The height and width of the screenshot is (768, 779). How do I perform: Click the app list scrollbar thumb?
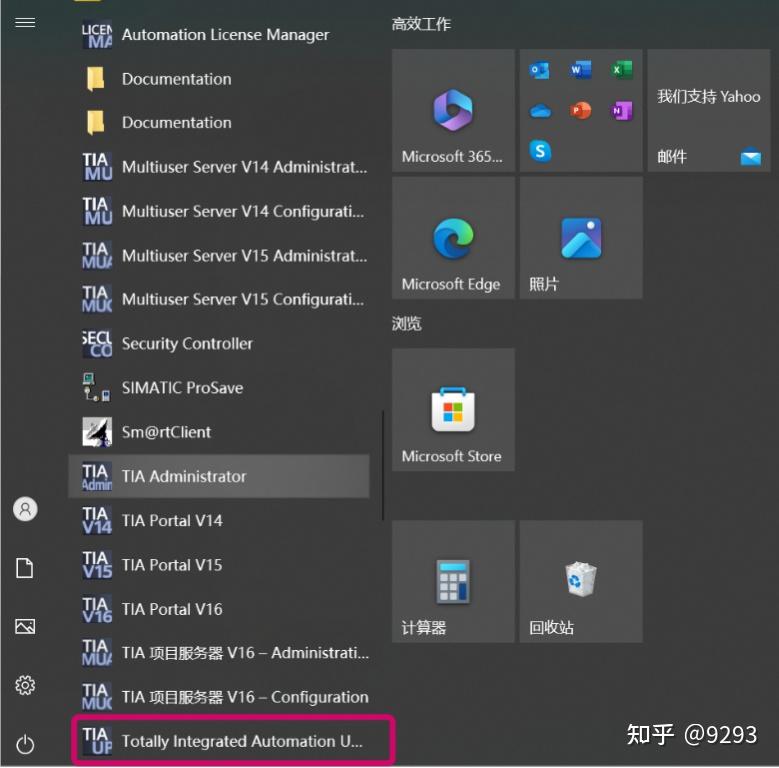point(383,465)
